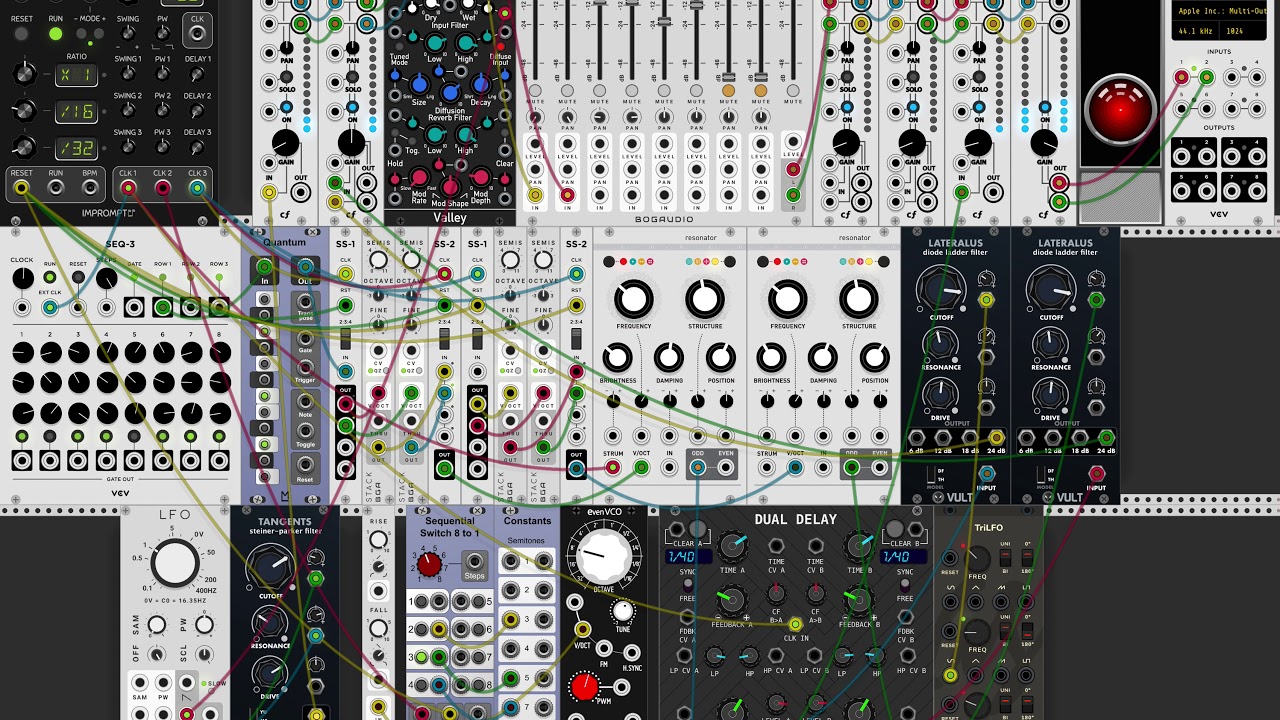Click the CLOCK knob on SEQ-3
Viewport: 1280px width, 720px height.
tap(22, 280)
